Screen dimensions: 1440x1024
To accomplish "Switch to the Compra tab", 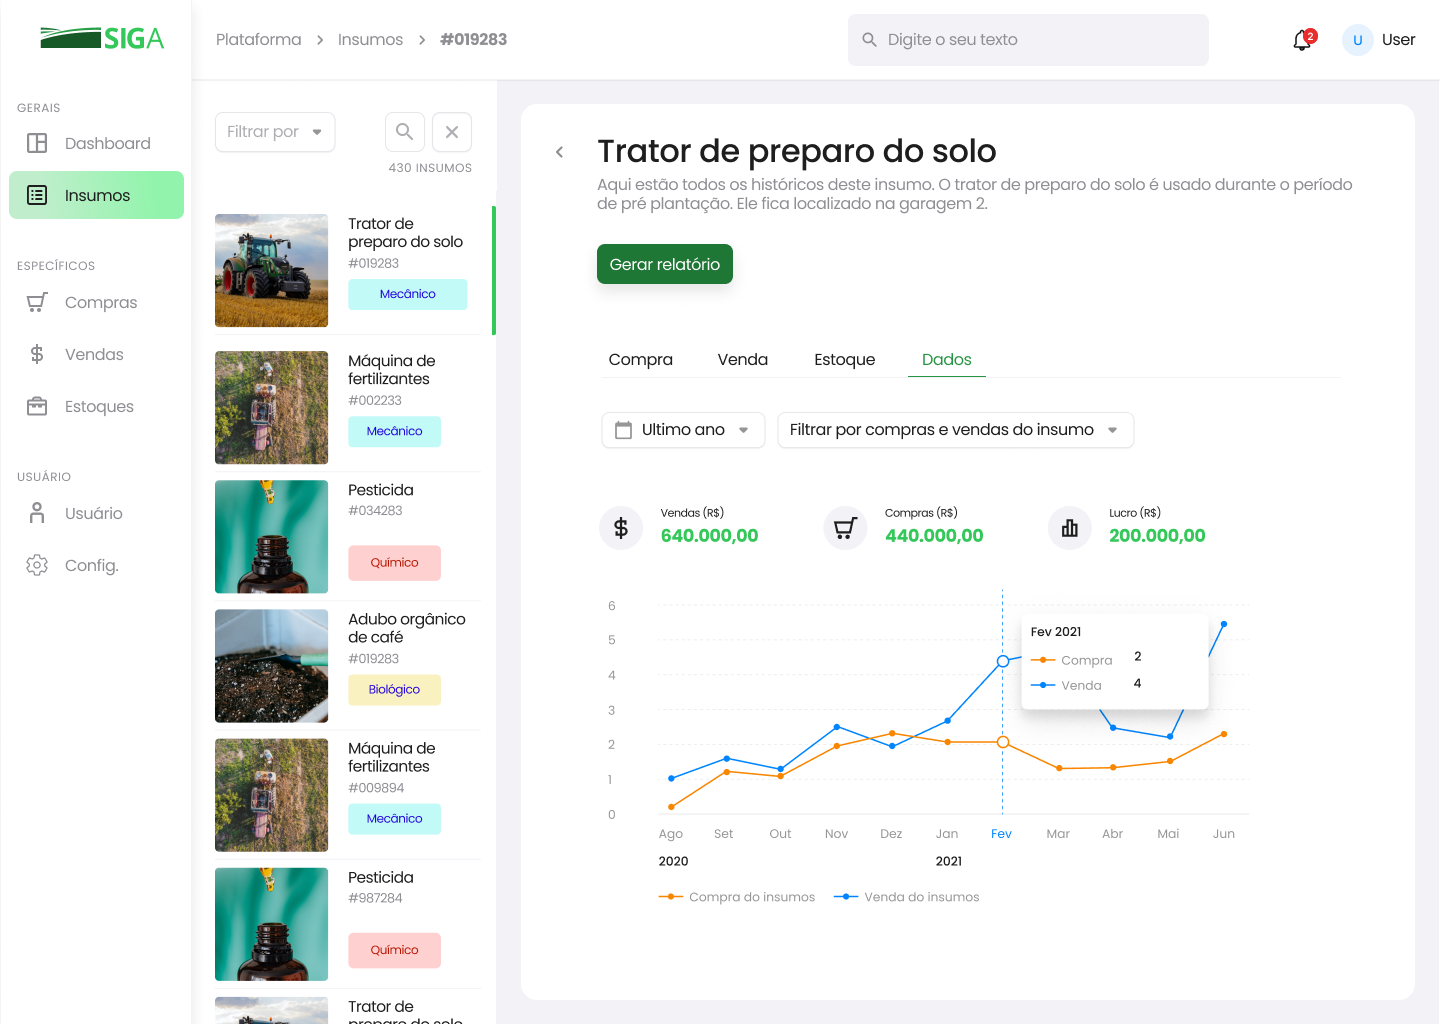I will pos(640,360).
